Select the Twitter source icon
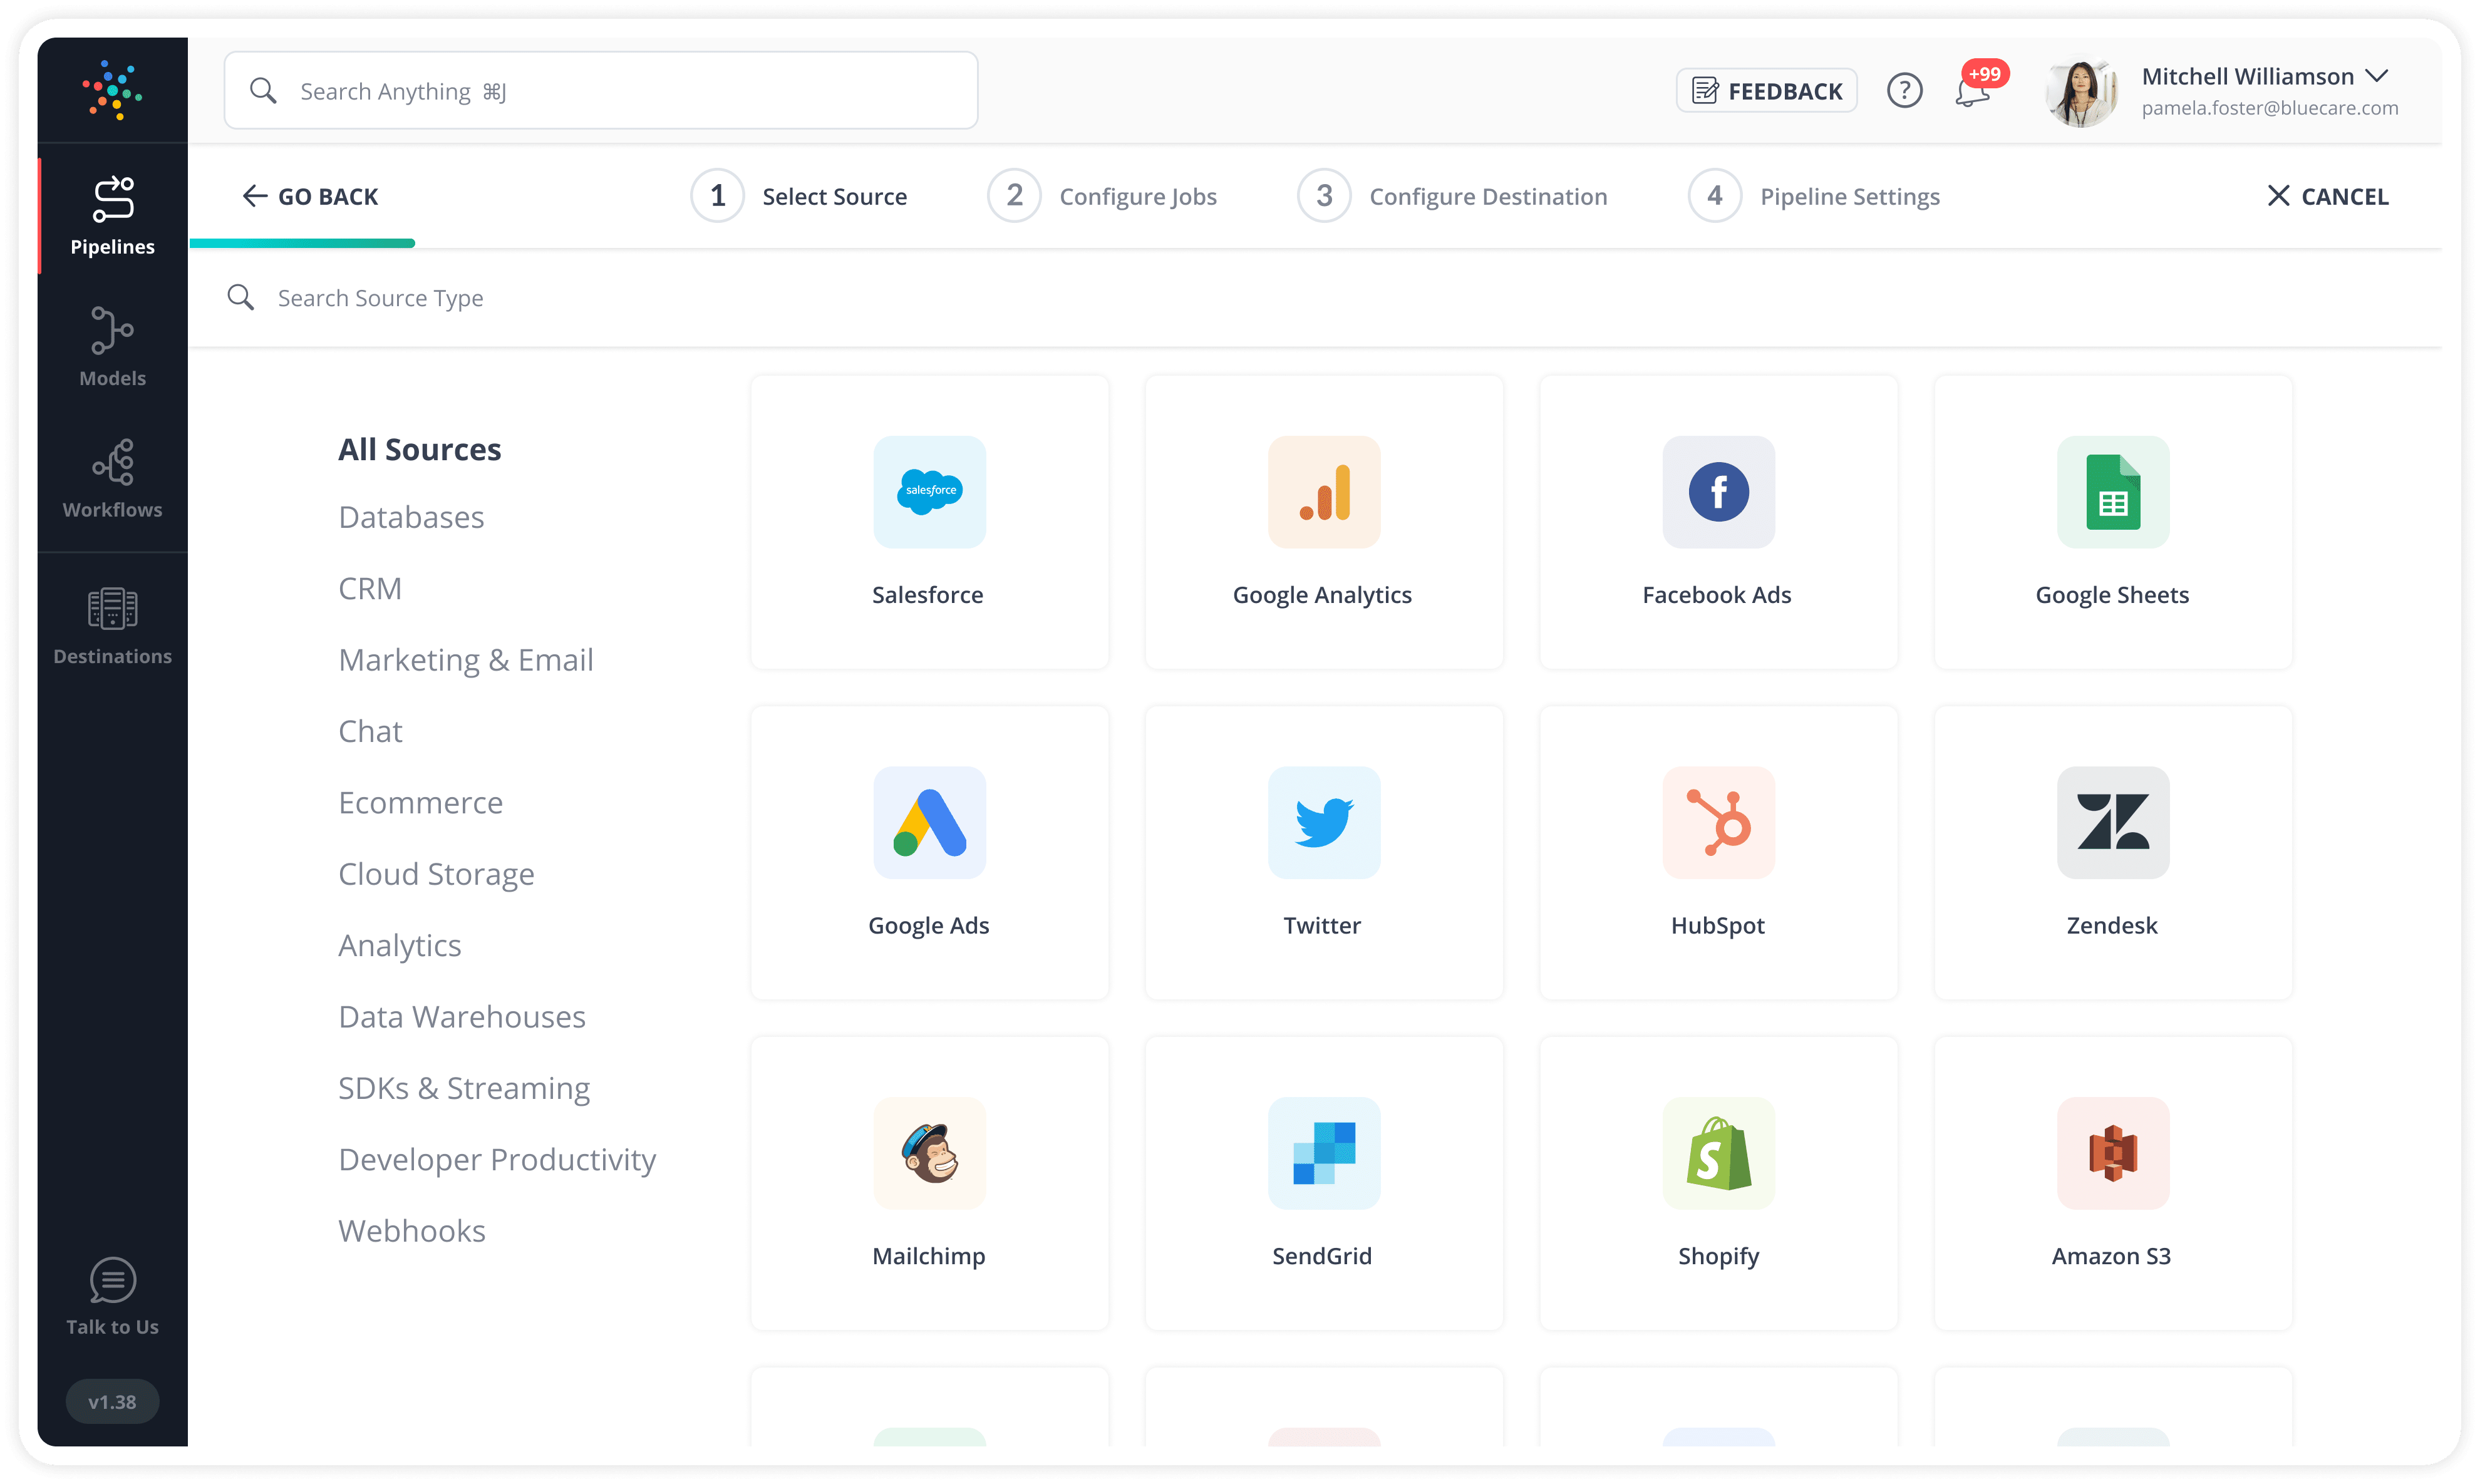Viewport: 2480px width, 1484px height. point(1323,822)
